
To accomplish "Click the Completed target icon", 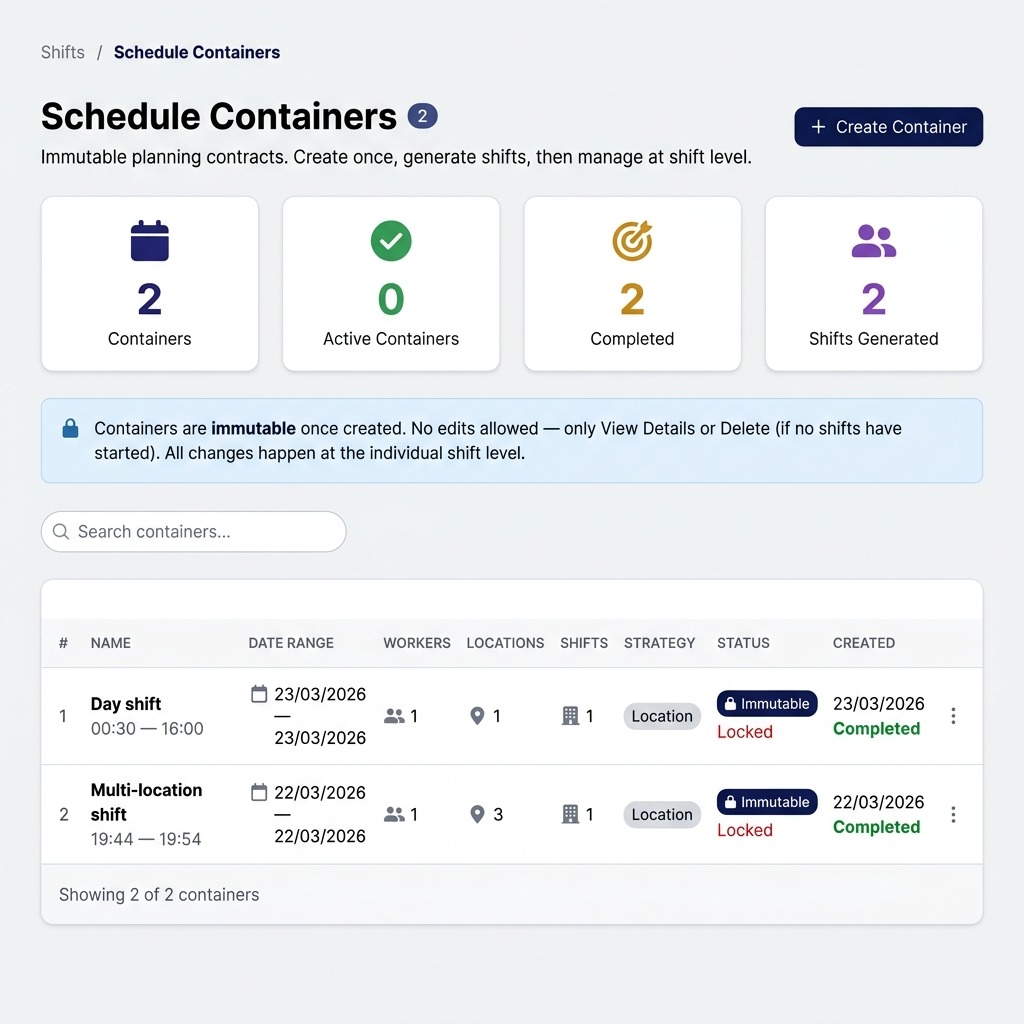I will click(x=632, y=241).
